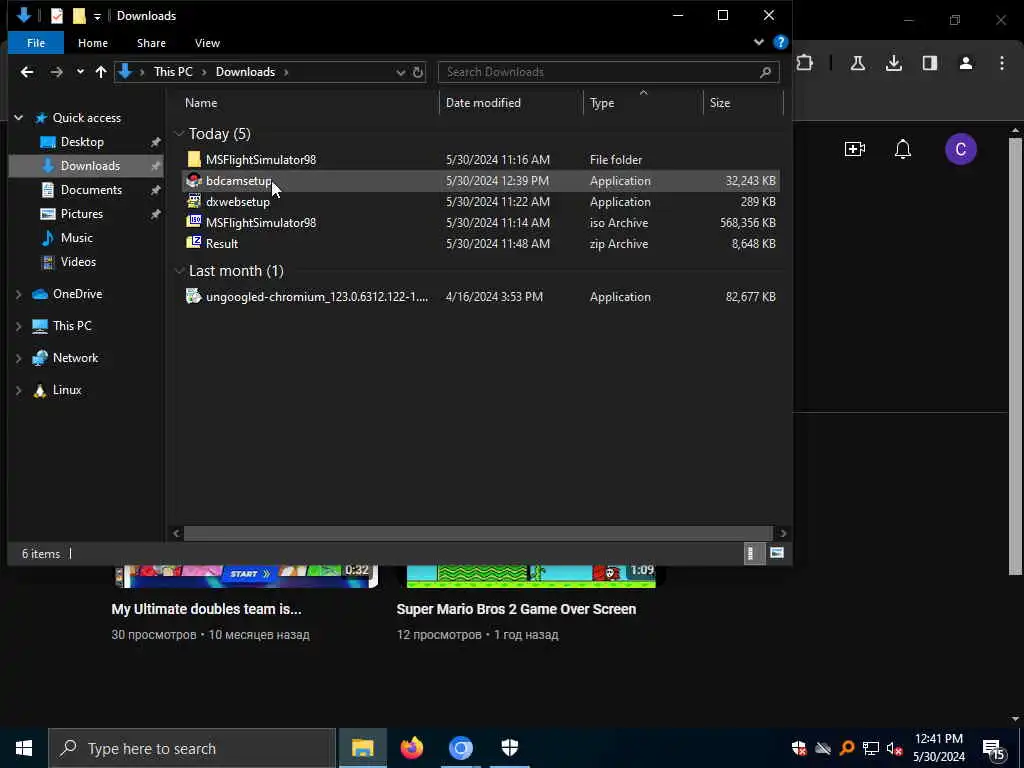Select the MSFlightSimulator98 file folder
1024x768 pixels.
(x=481, y=159)
